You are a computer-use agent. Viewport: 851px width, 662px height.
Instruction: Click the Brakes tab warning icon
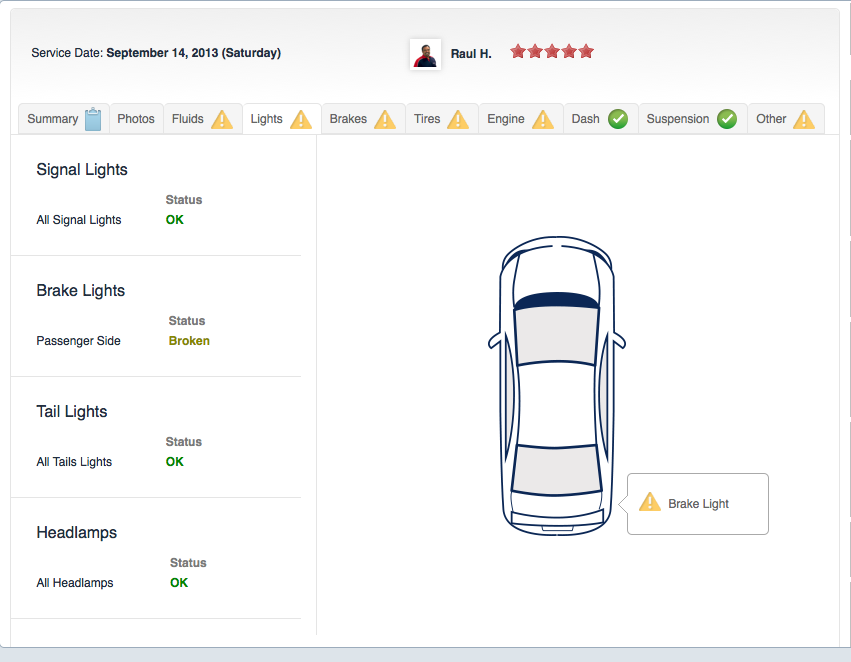[x=385, y=119]
